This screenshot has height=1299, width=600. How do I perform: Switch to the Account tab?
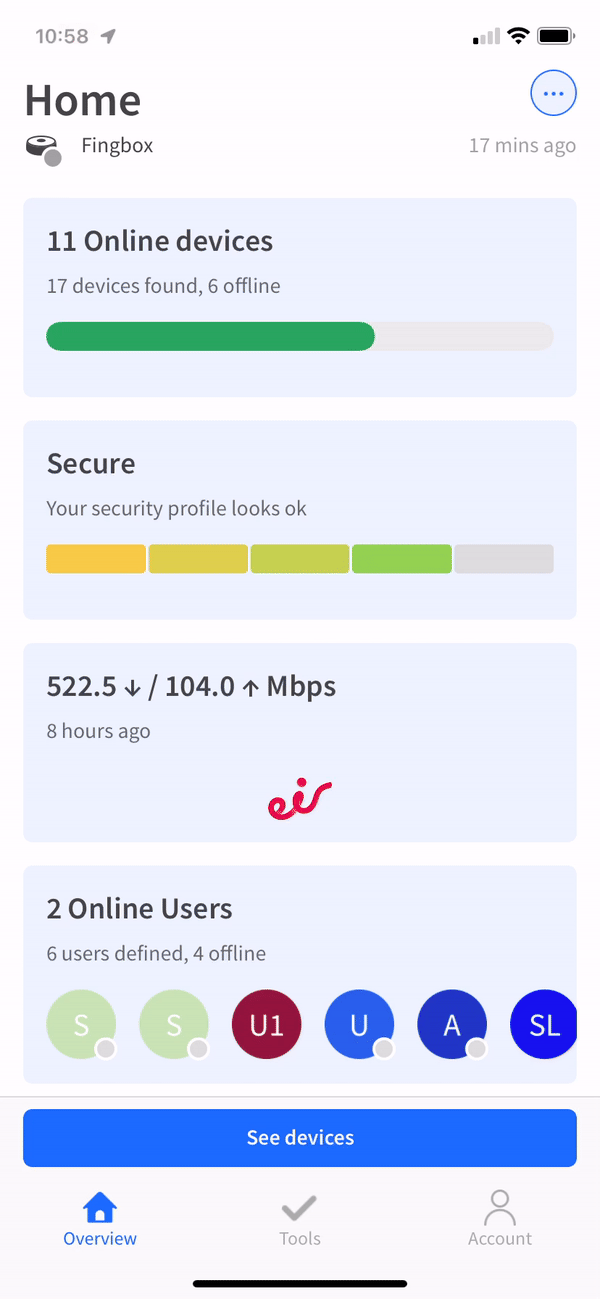point(499,1220)
